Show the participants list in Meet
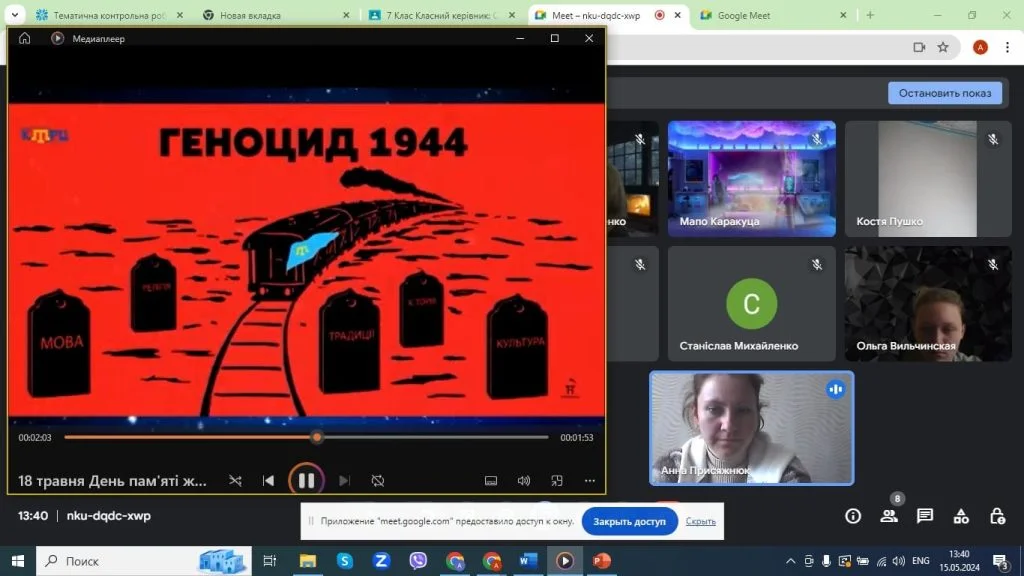This screenshot has width=1024, height=576. click(889, 516)
